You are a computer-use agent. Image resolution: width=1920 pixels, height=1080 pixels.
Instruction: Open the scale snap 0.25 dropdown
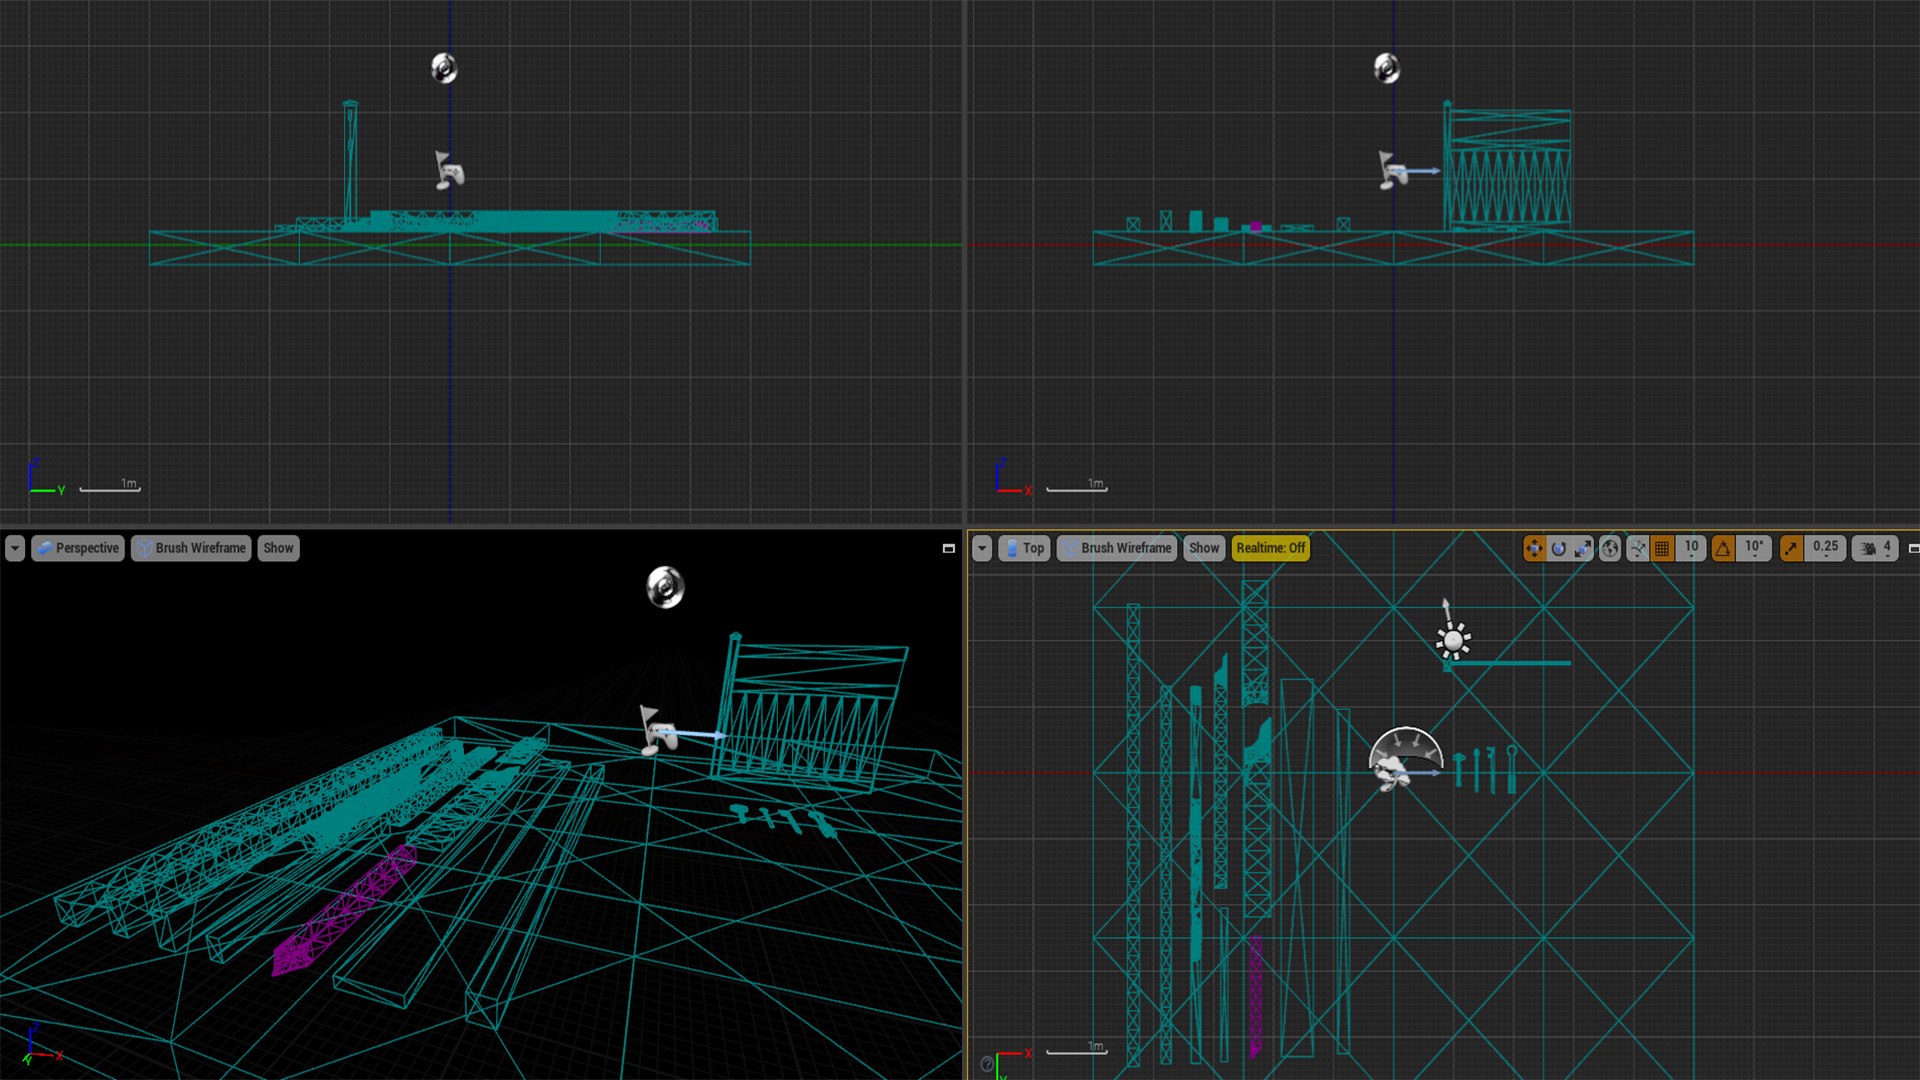pyautogui.click(x=1825, y=548)
